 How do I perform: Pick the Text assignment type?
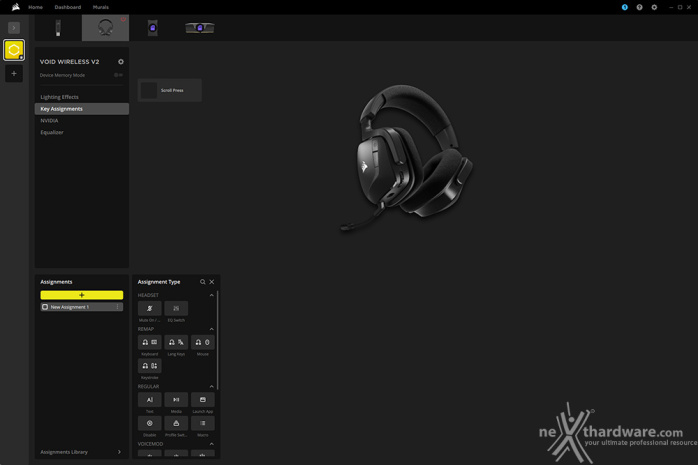(150, 400)
